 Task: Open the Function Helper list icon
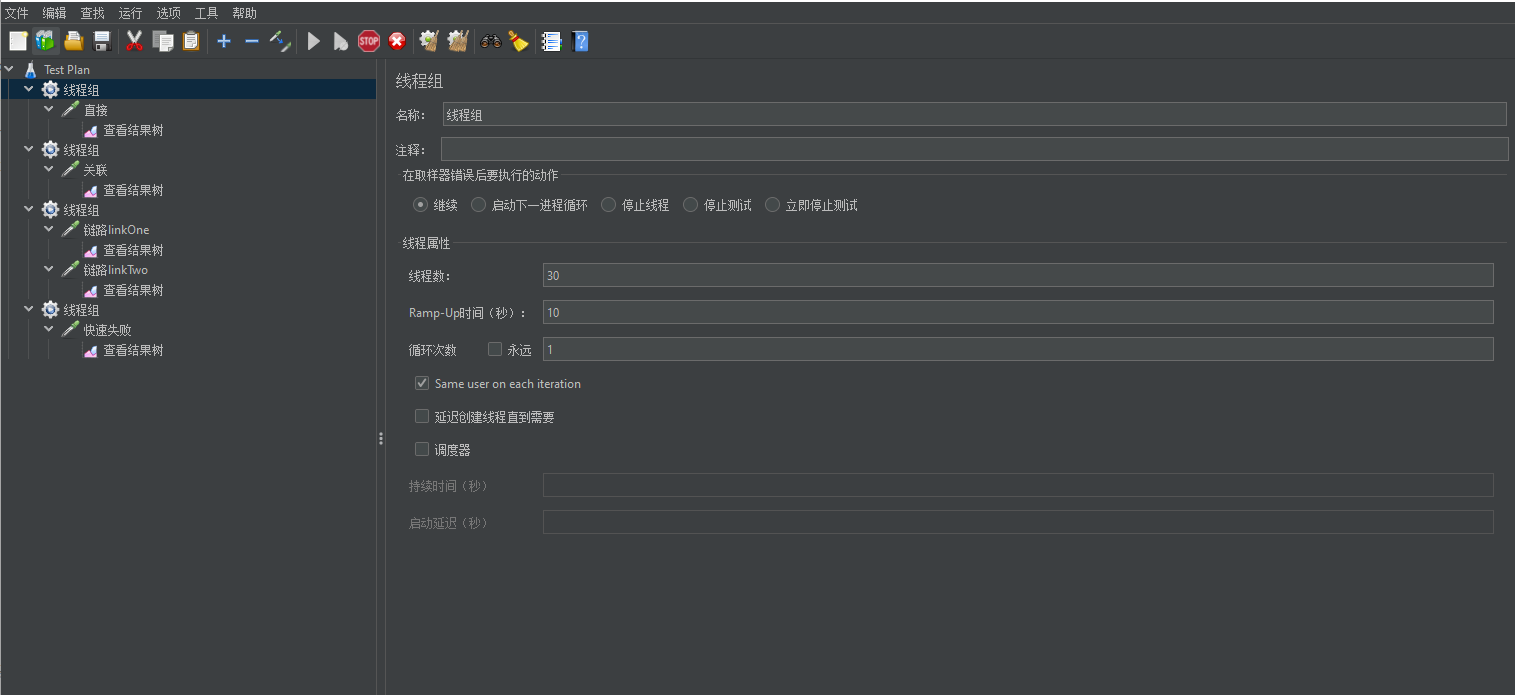pos(551,41)
